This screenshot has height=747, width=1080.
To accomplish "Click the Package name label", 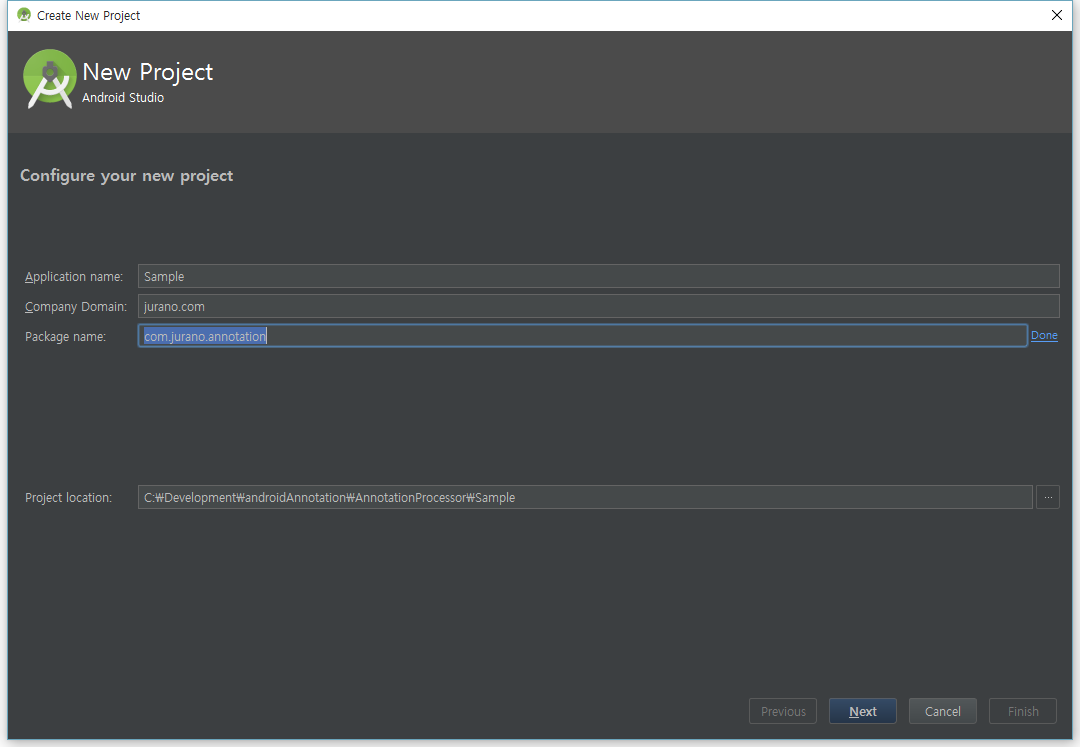I will coord(66,336).
